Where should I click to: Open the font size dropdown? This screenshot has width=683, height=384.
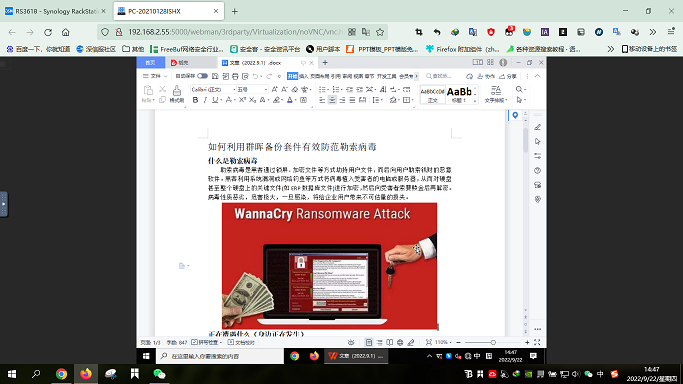[x=253, y=89]
